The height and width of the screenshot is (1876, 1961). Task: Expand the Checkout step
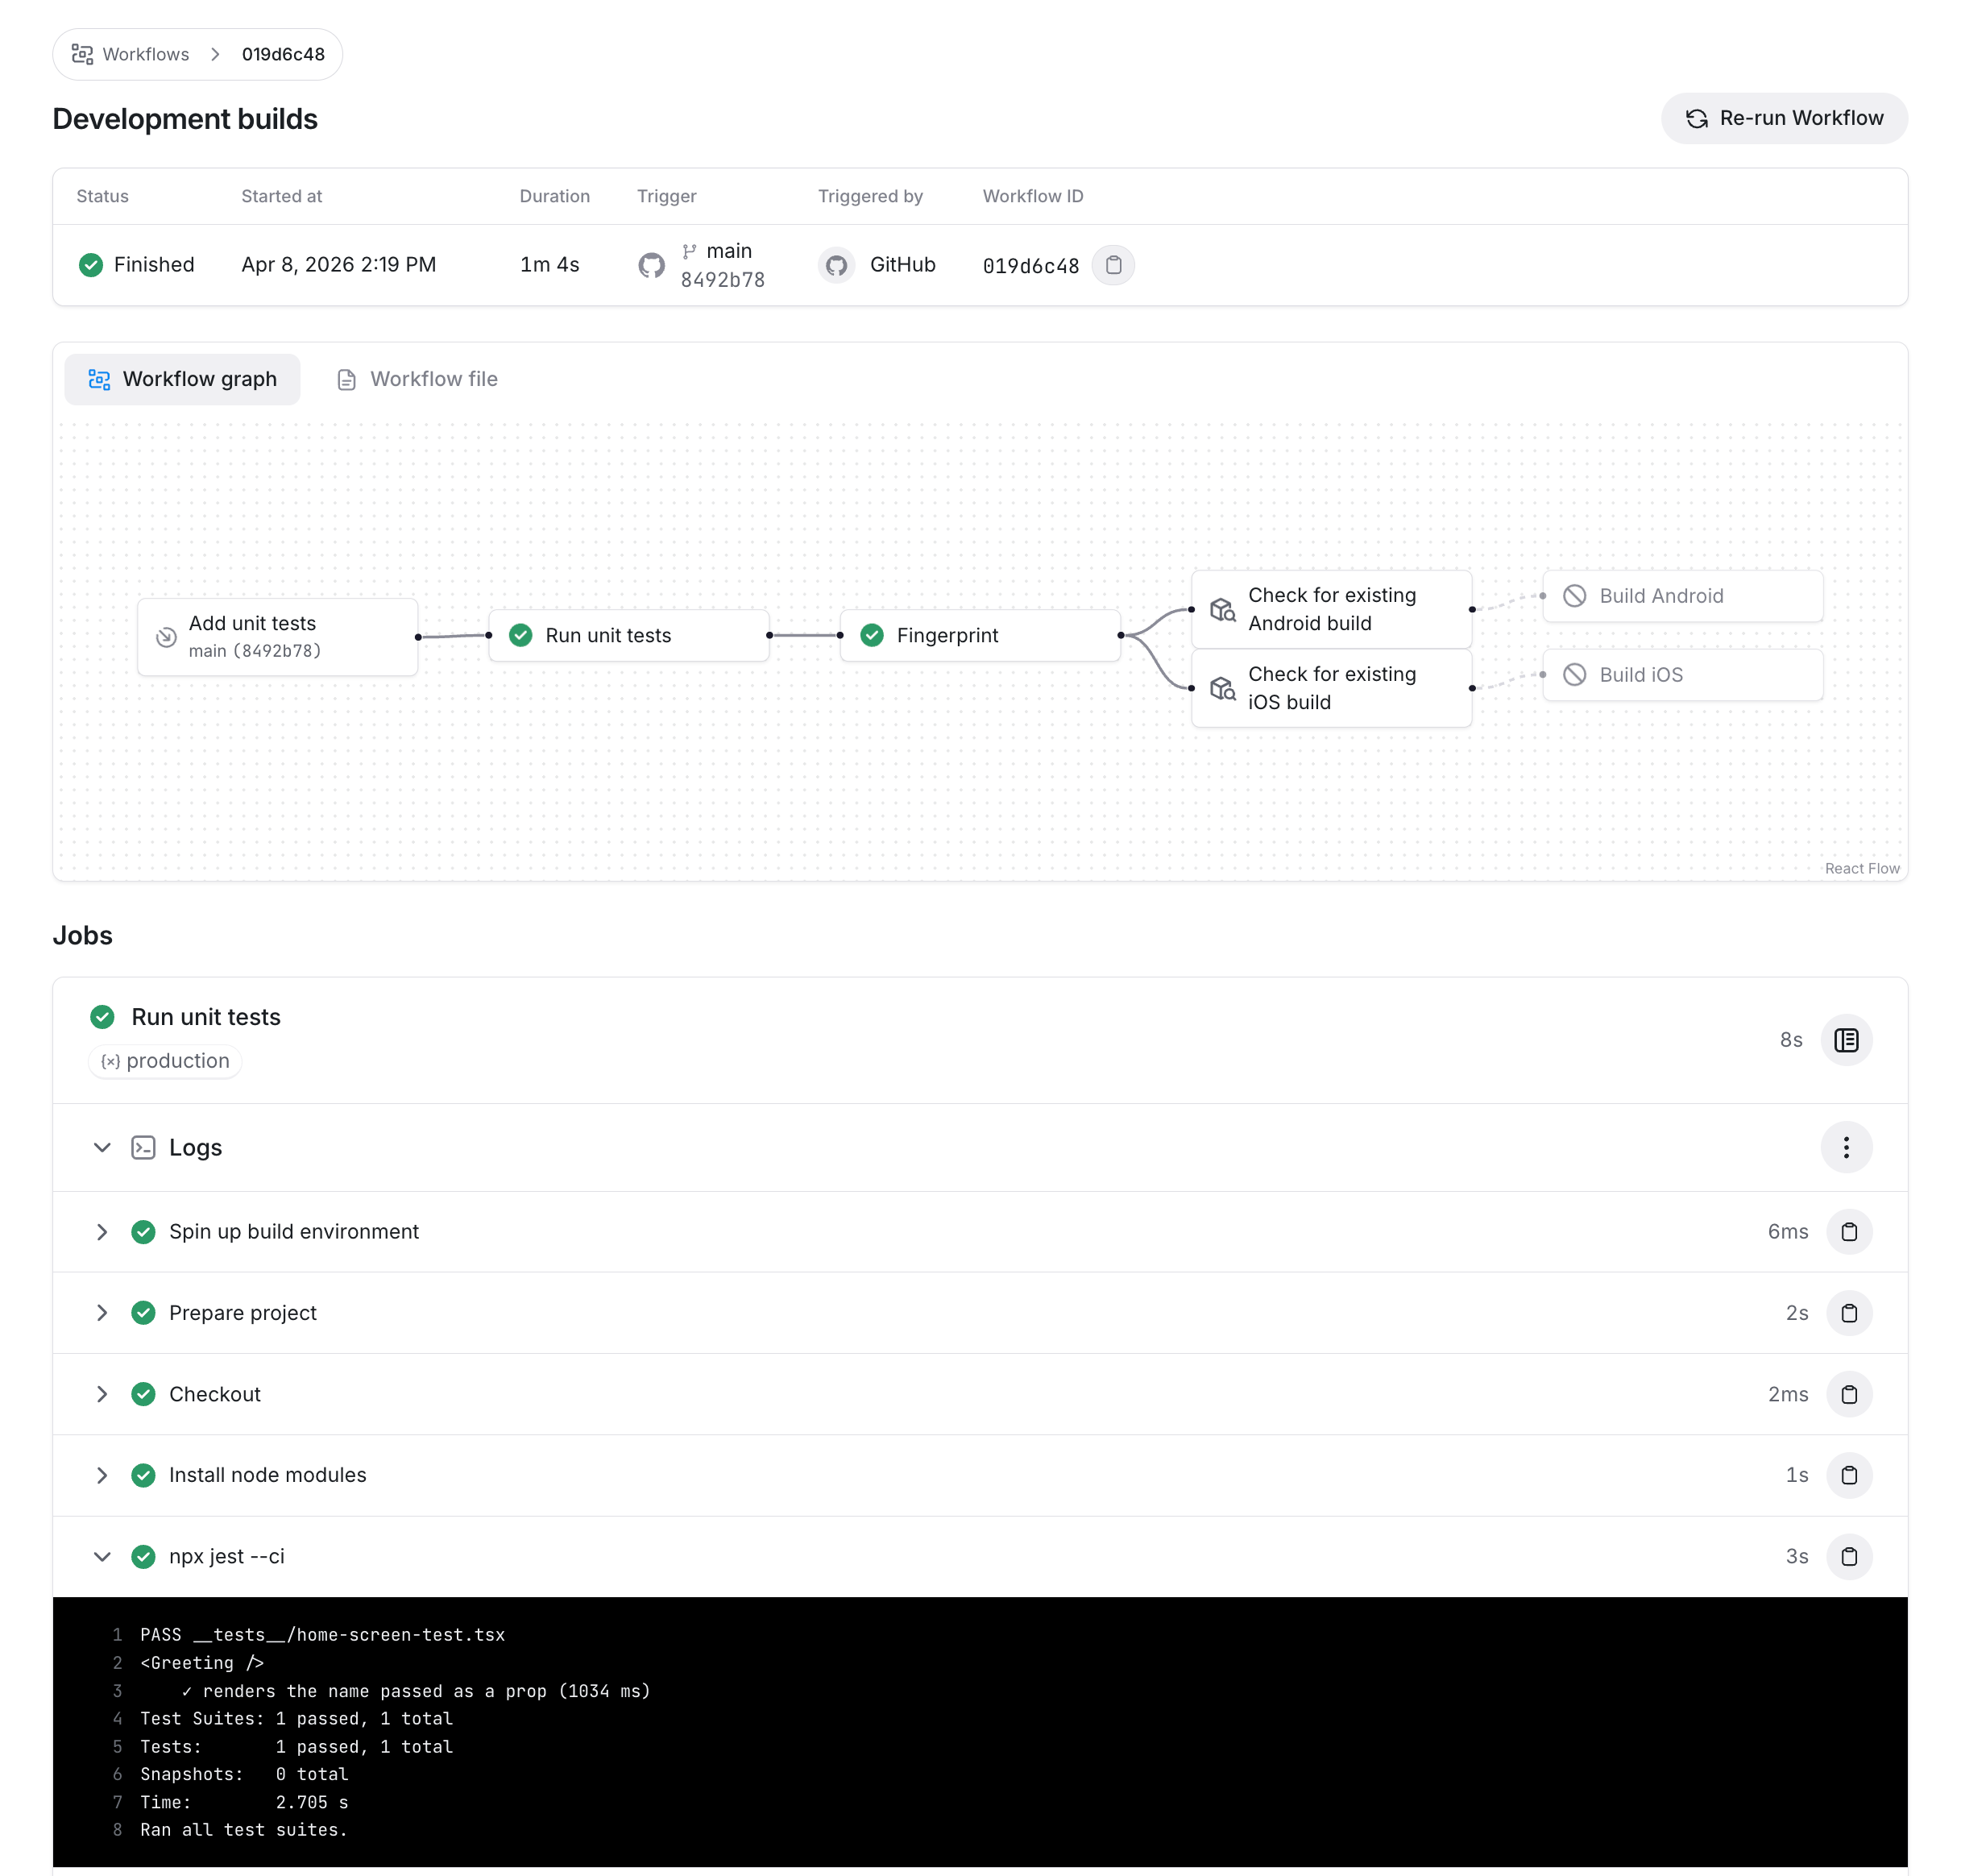[x=102, y=1394]
